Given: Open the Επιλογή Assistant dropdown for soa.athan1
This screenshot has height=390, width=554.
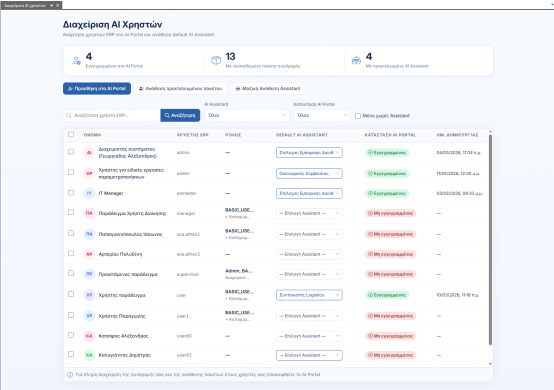Looking at the screenshot, I should [309, 234].
